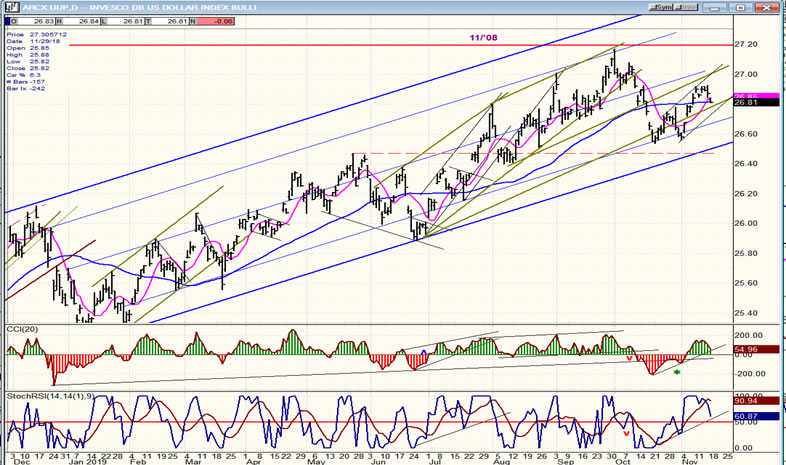Click the Price 27.305712 readout
The width and height of the screenshot is (786, 465).
tap(37, 35)
